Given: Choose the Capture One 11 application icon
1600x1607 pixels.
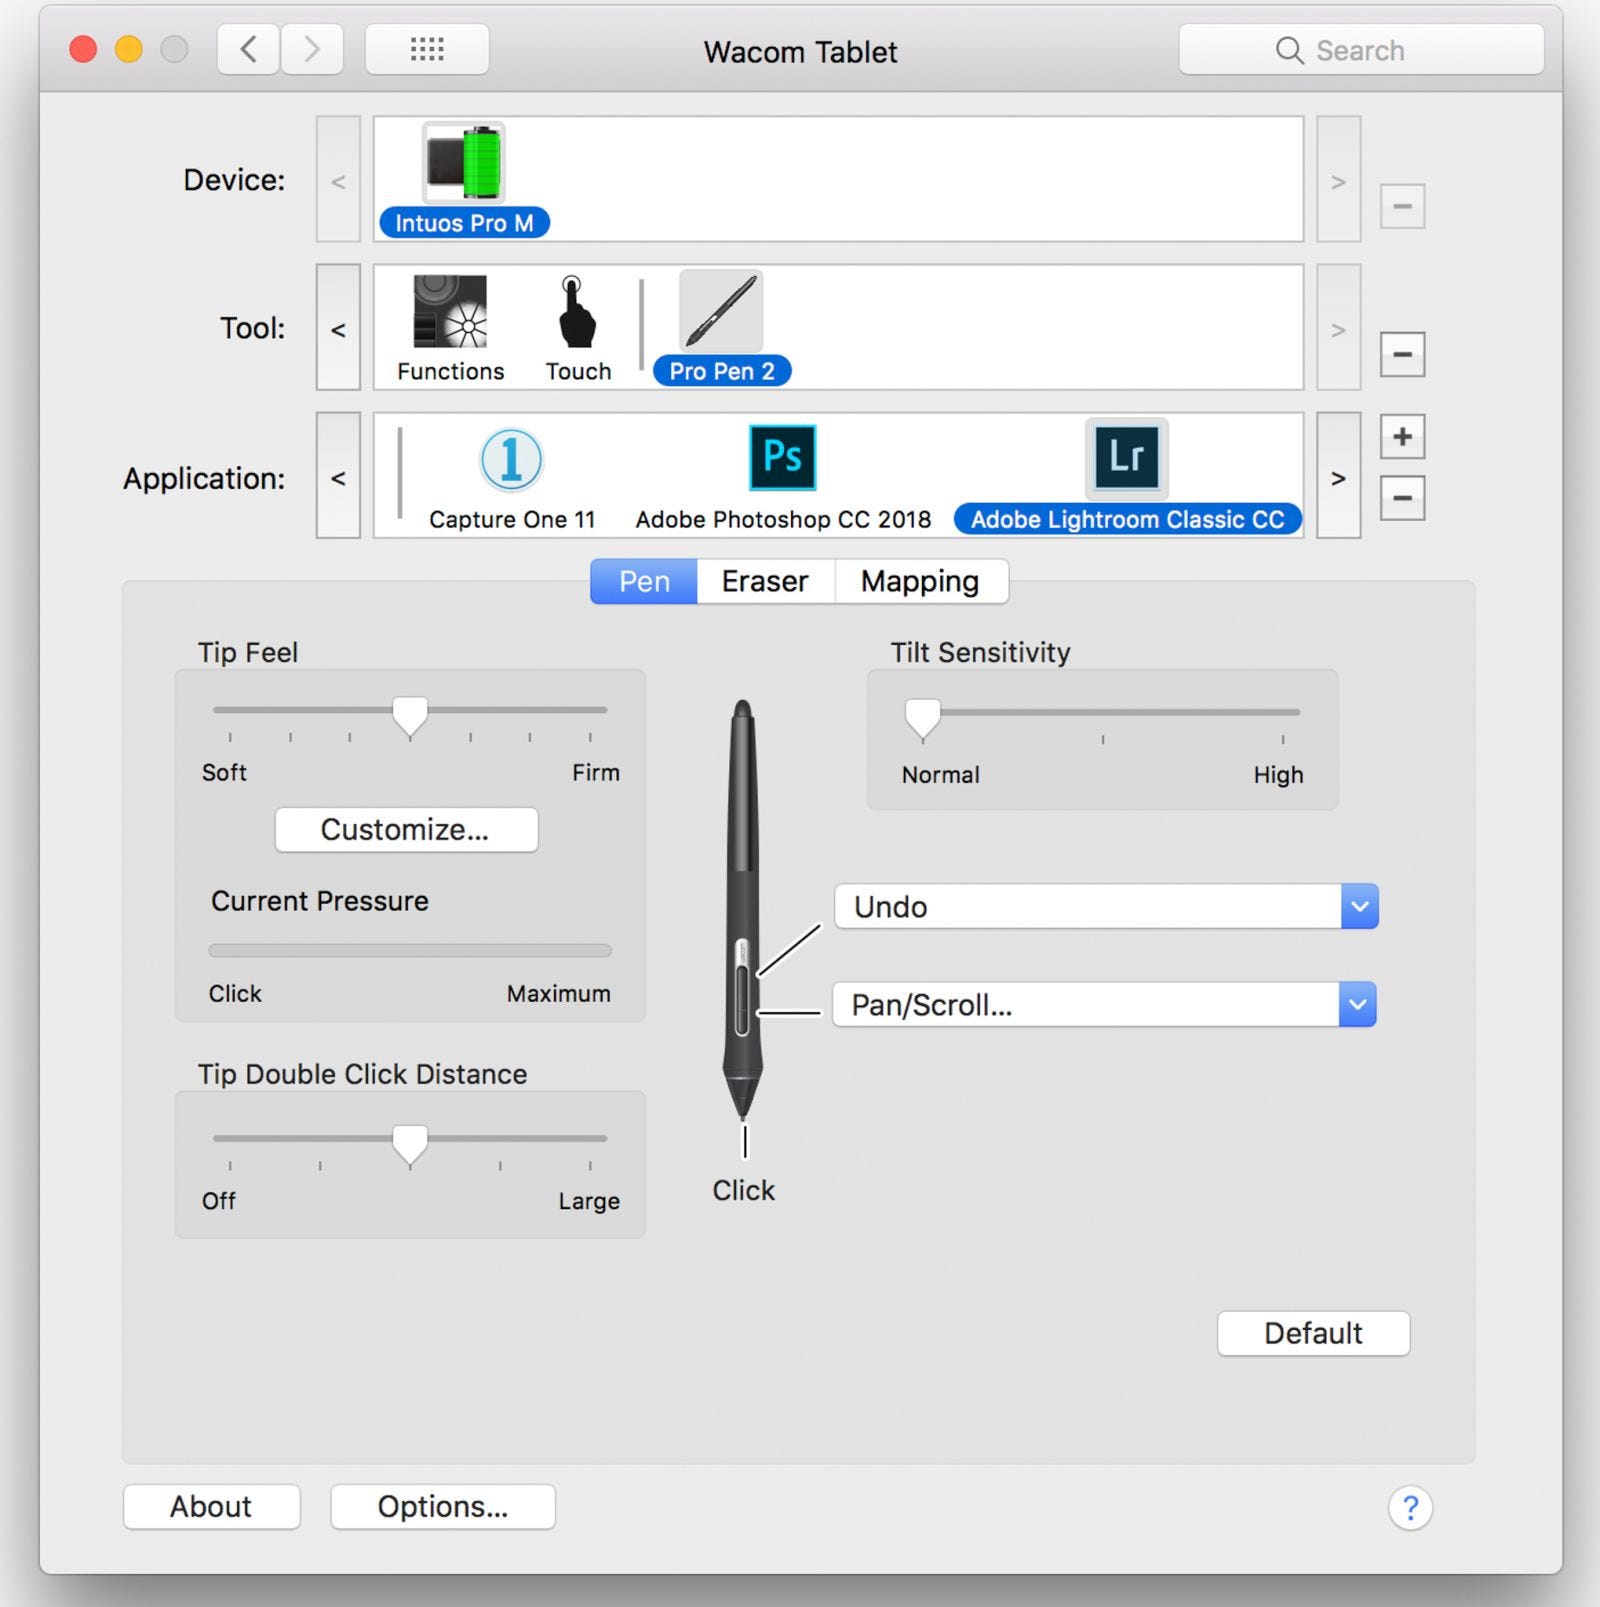Looking at the screenshot, I should click(x=511, y=459).
